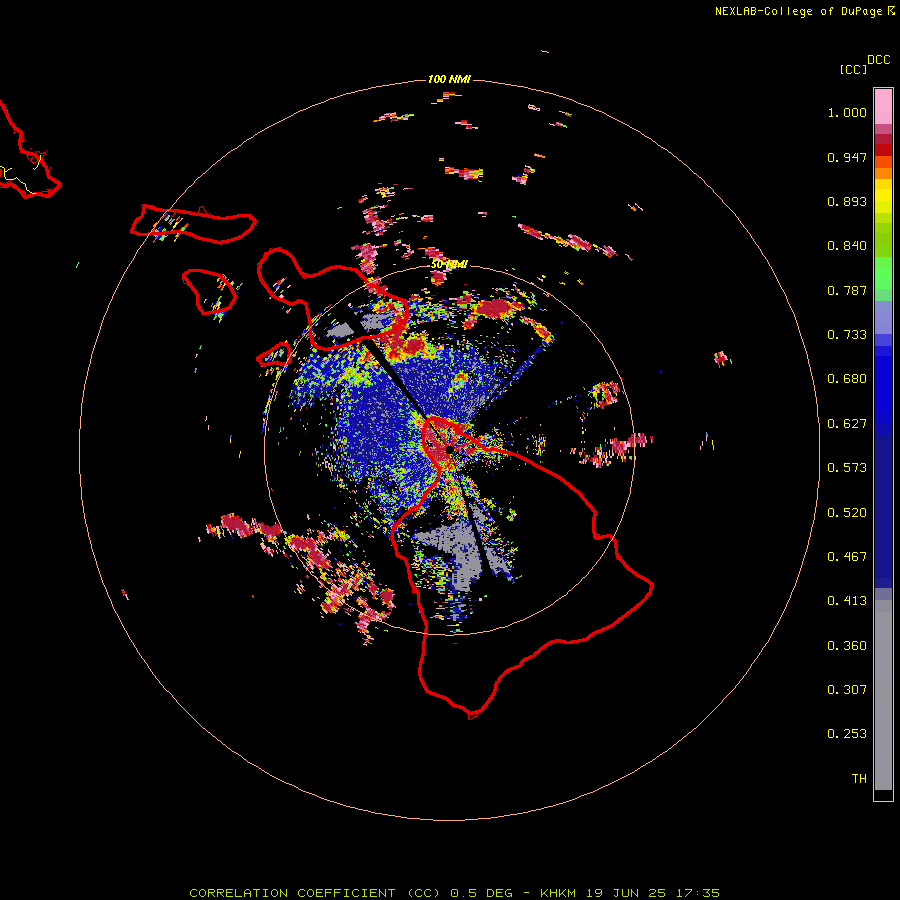Screen dimensions: 900x900
Task: Click the 0.573 legend value
Action: coord(847,468)
